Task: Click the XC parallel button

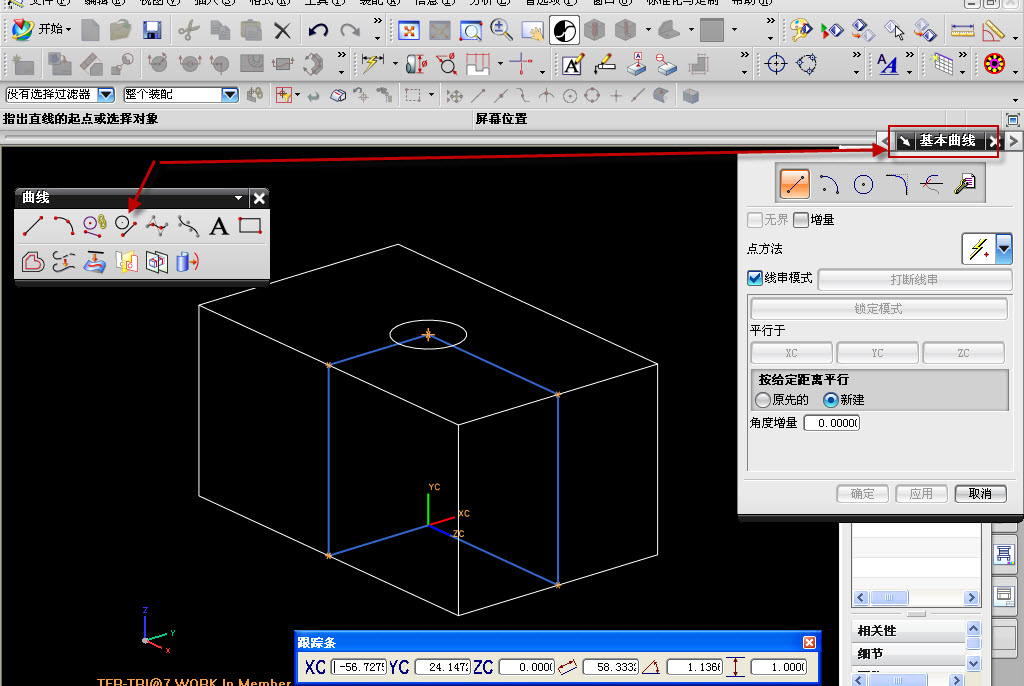Action: [x=792, y=353]
